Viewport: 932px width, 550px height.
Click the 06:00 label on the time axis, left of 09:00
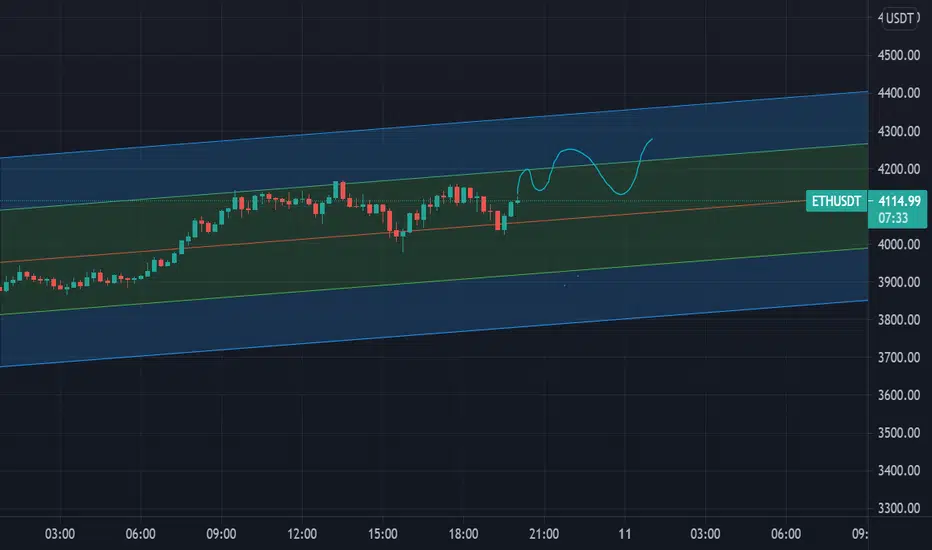pos(141,534)
